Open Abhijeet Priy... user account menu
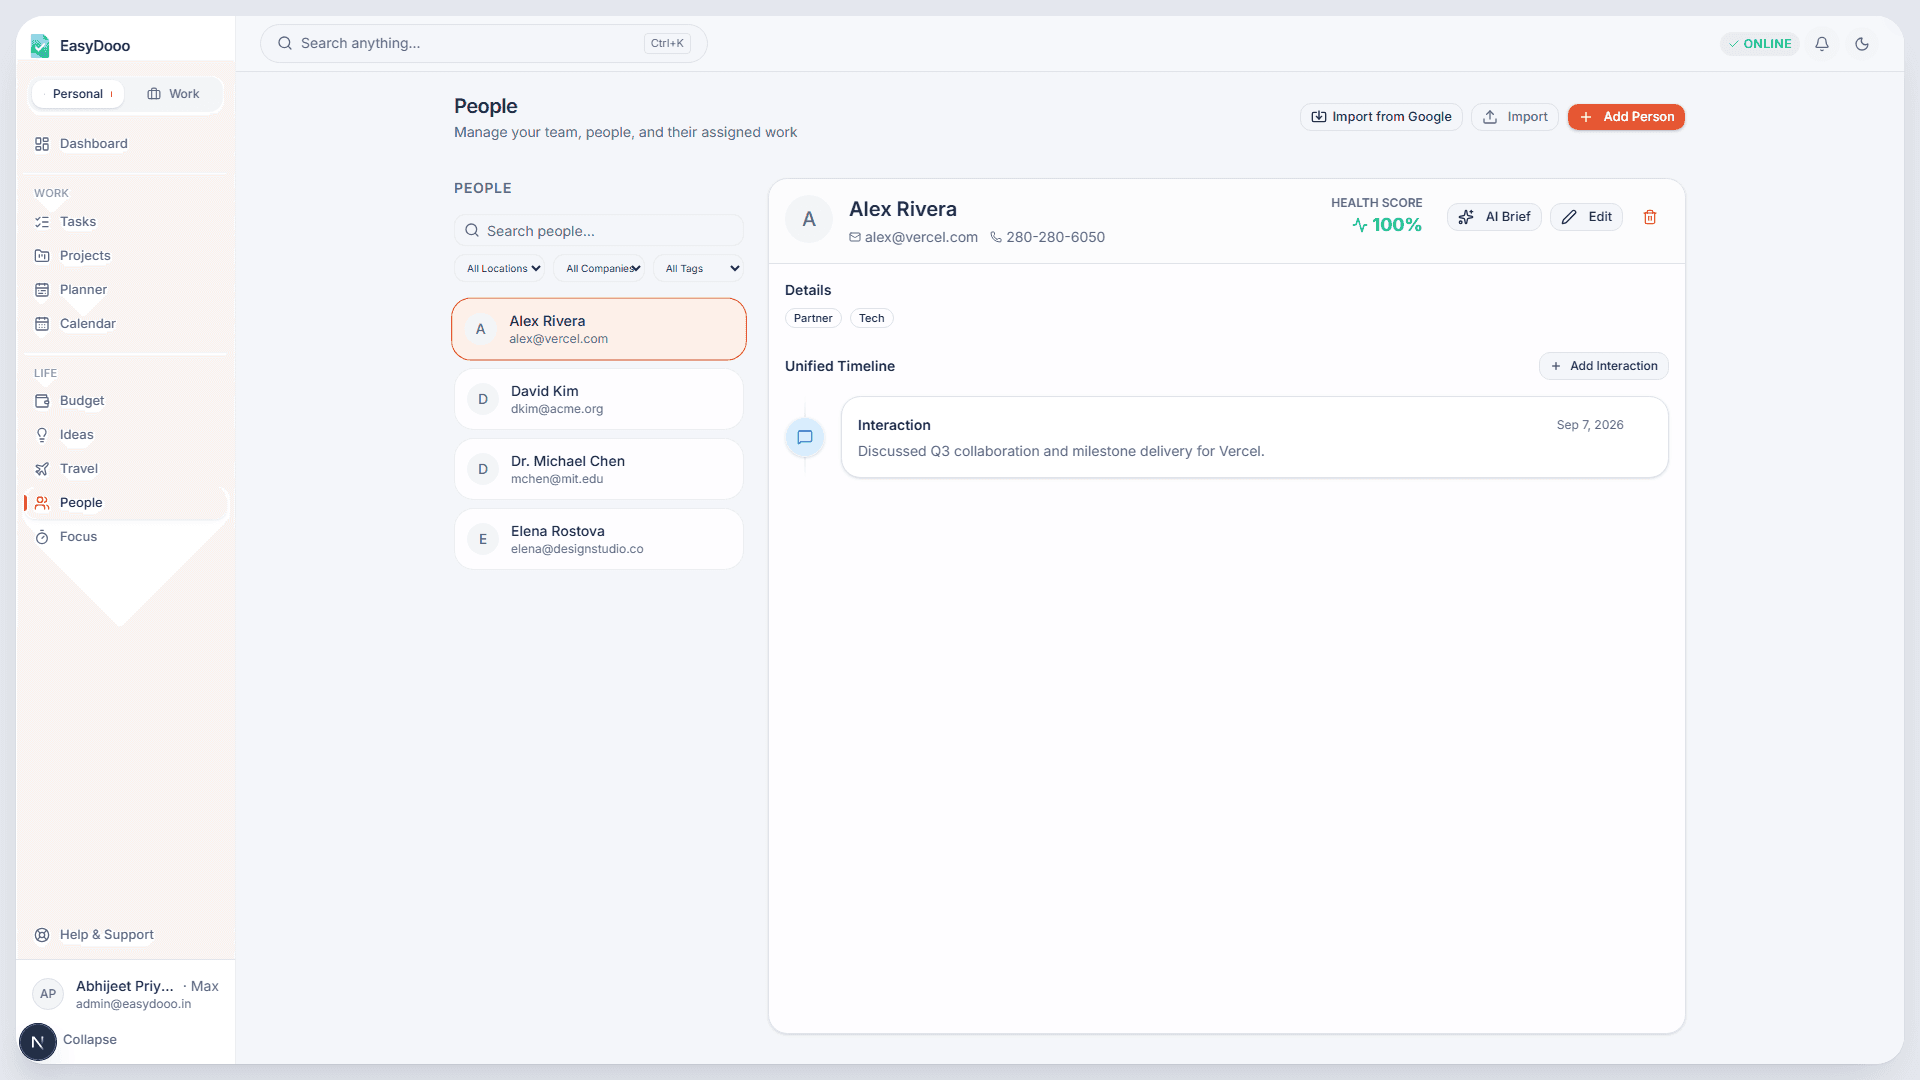1920x1080 pixels. point(126,994)
